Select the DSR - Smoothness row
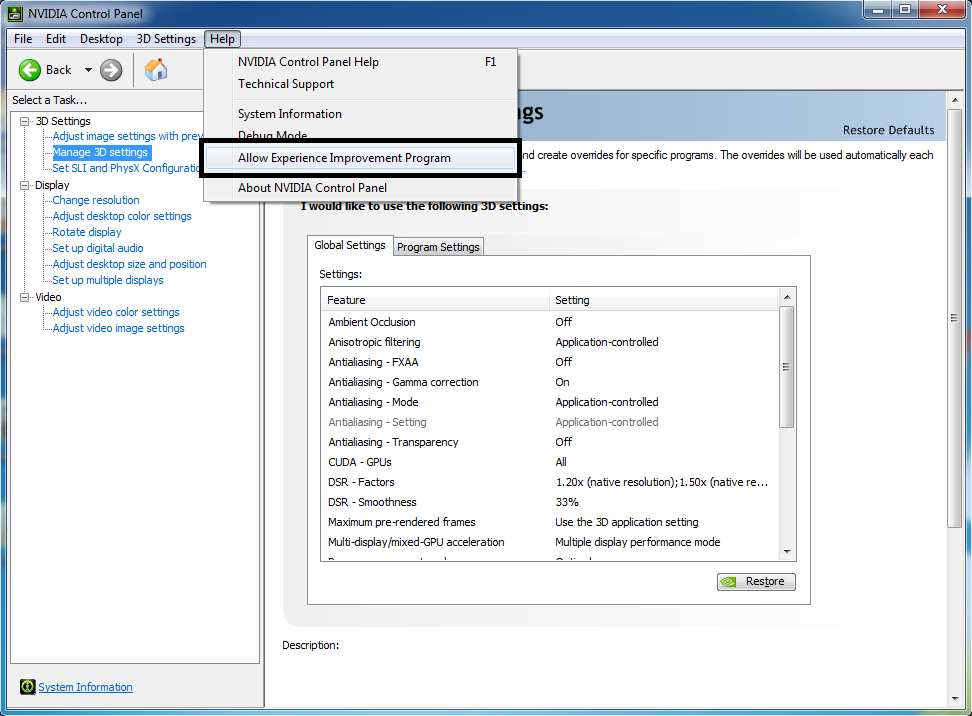 point(549,502)
